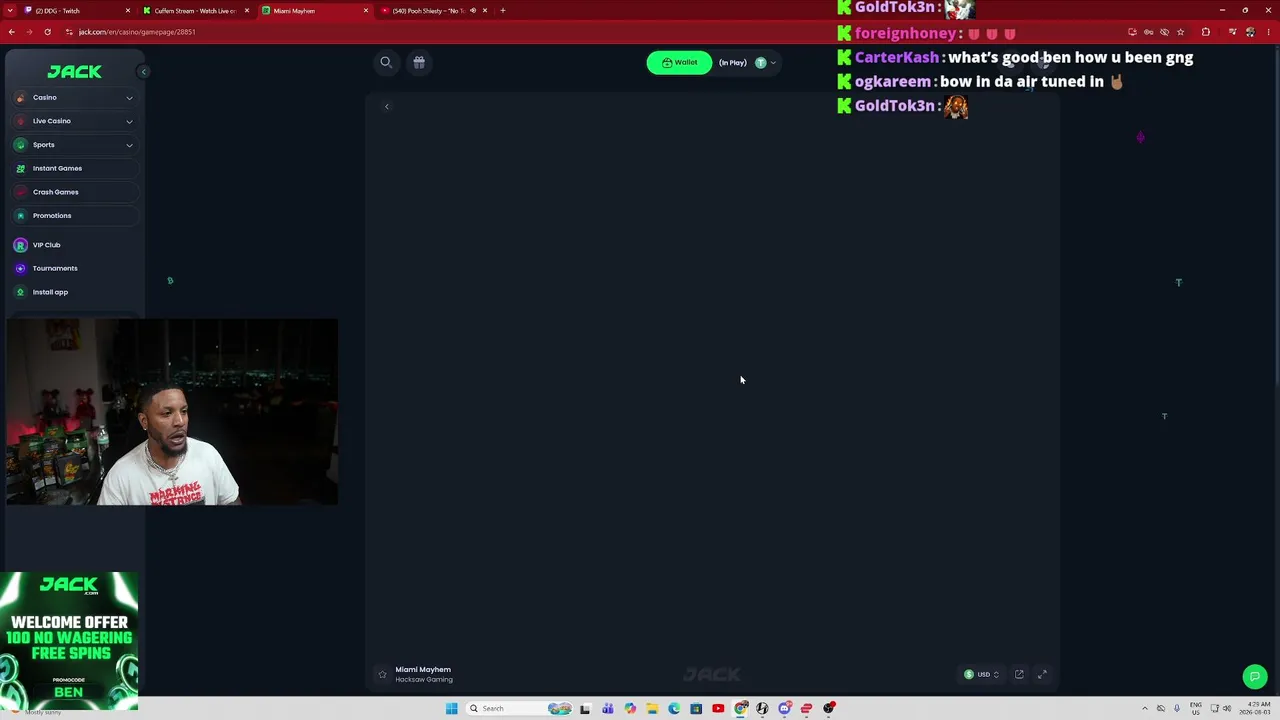The image size is (1280, 720).
Task: Open File Explorer from the taskbar
Action: click(652, 708)
